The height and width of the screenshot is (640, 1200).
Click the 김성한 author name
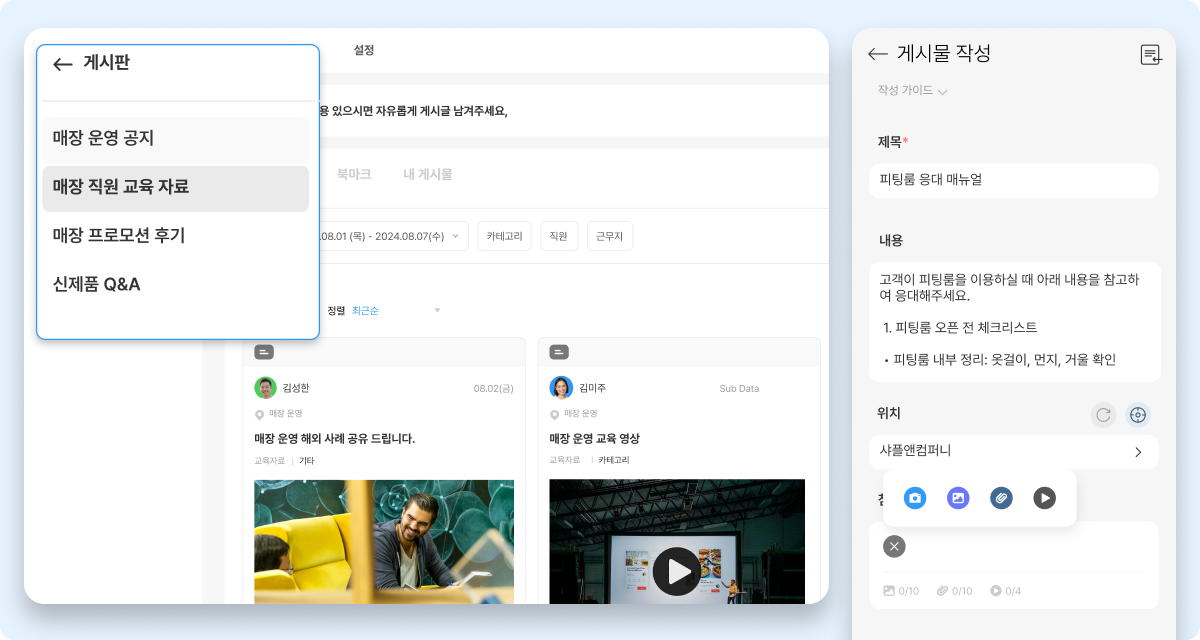(296, 388)
